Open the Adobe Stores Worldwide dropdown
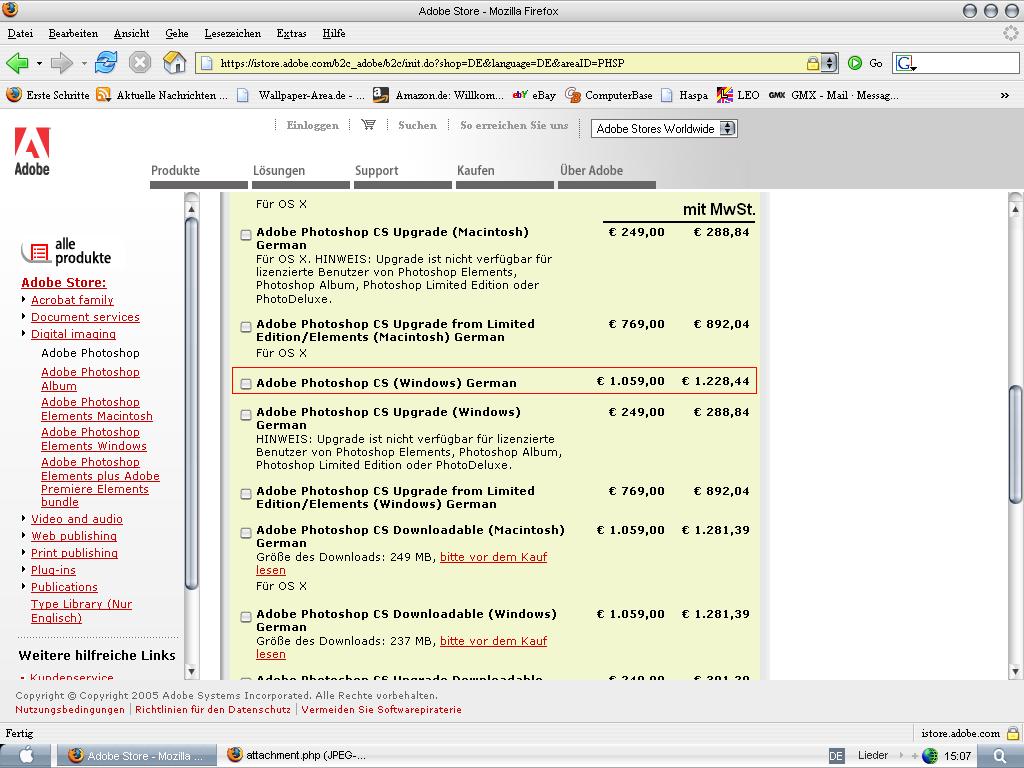The height and width of the screenshot is (768, 1024). pos(664,129)
